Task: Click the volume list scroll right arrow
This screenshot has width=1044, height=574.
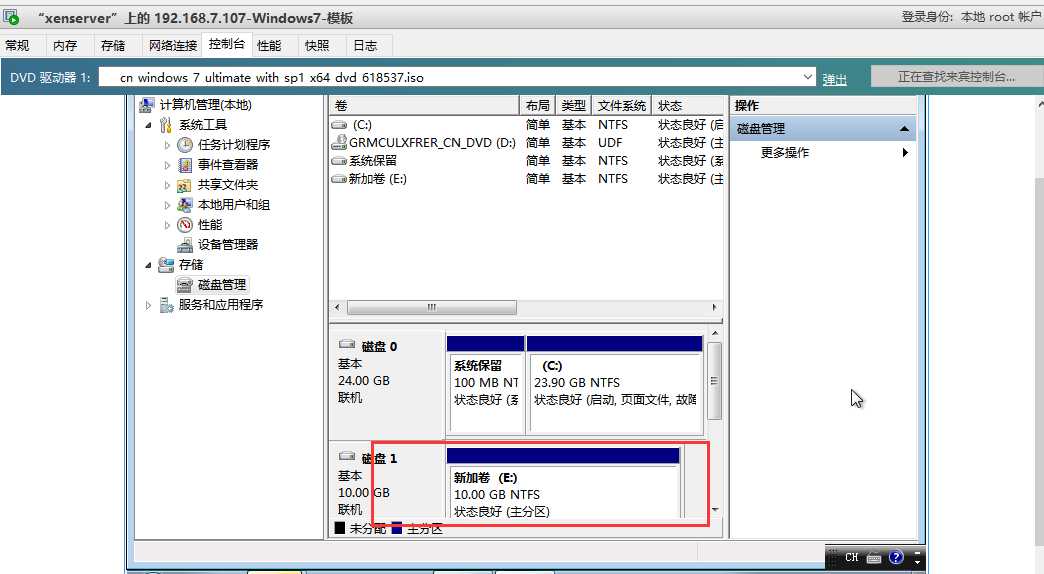Action: pos(714,307)
